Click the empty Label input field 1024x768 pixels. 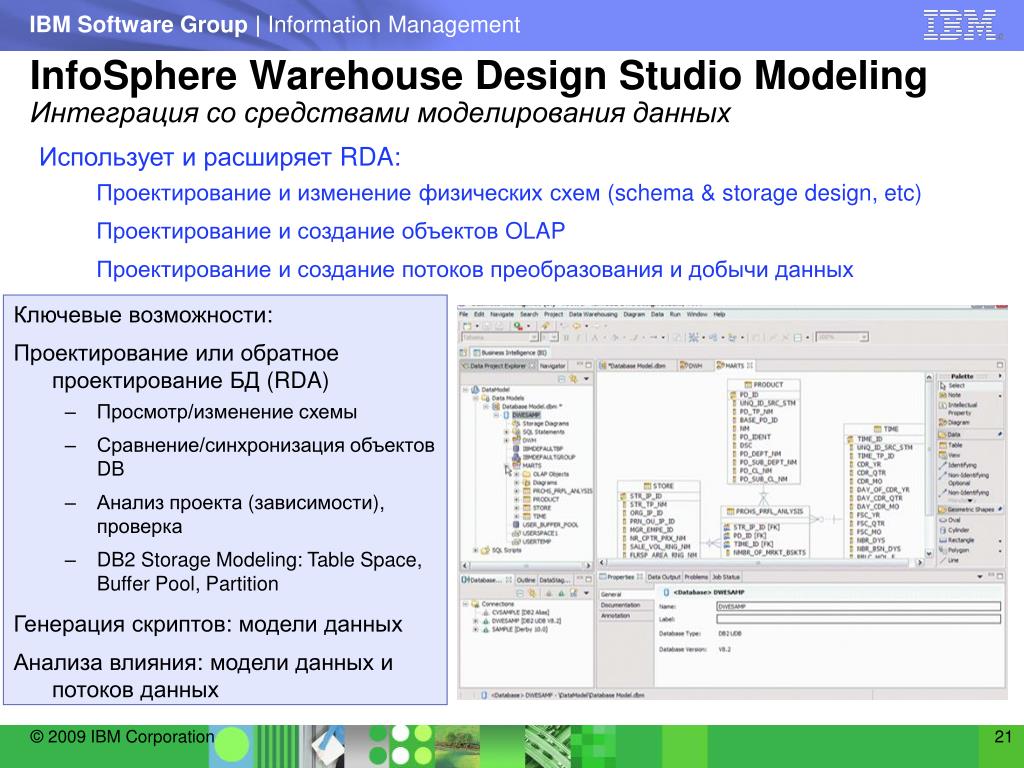(x=858, y=618)
